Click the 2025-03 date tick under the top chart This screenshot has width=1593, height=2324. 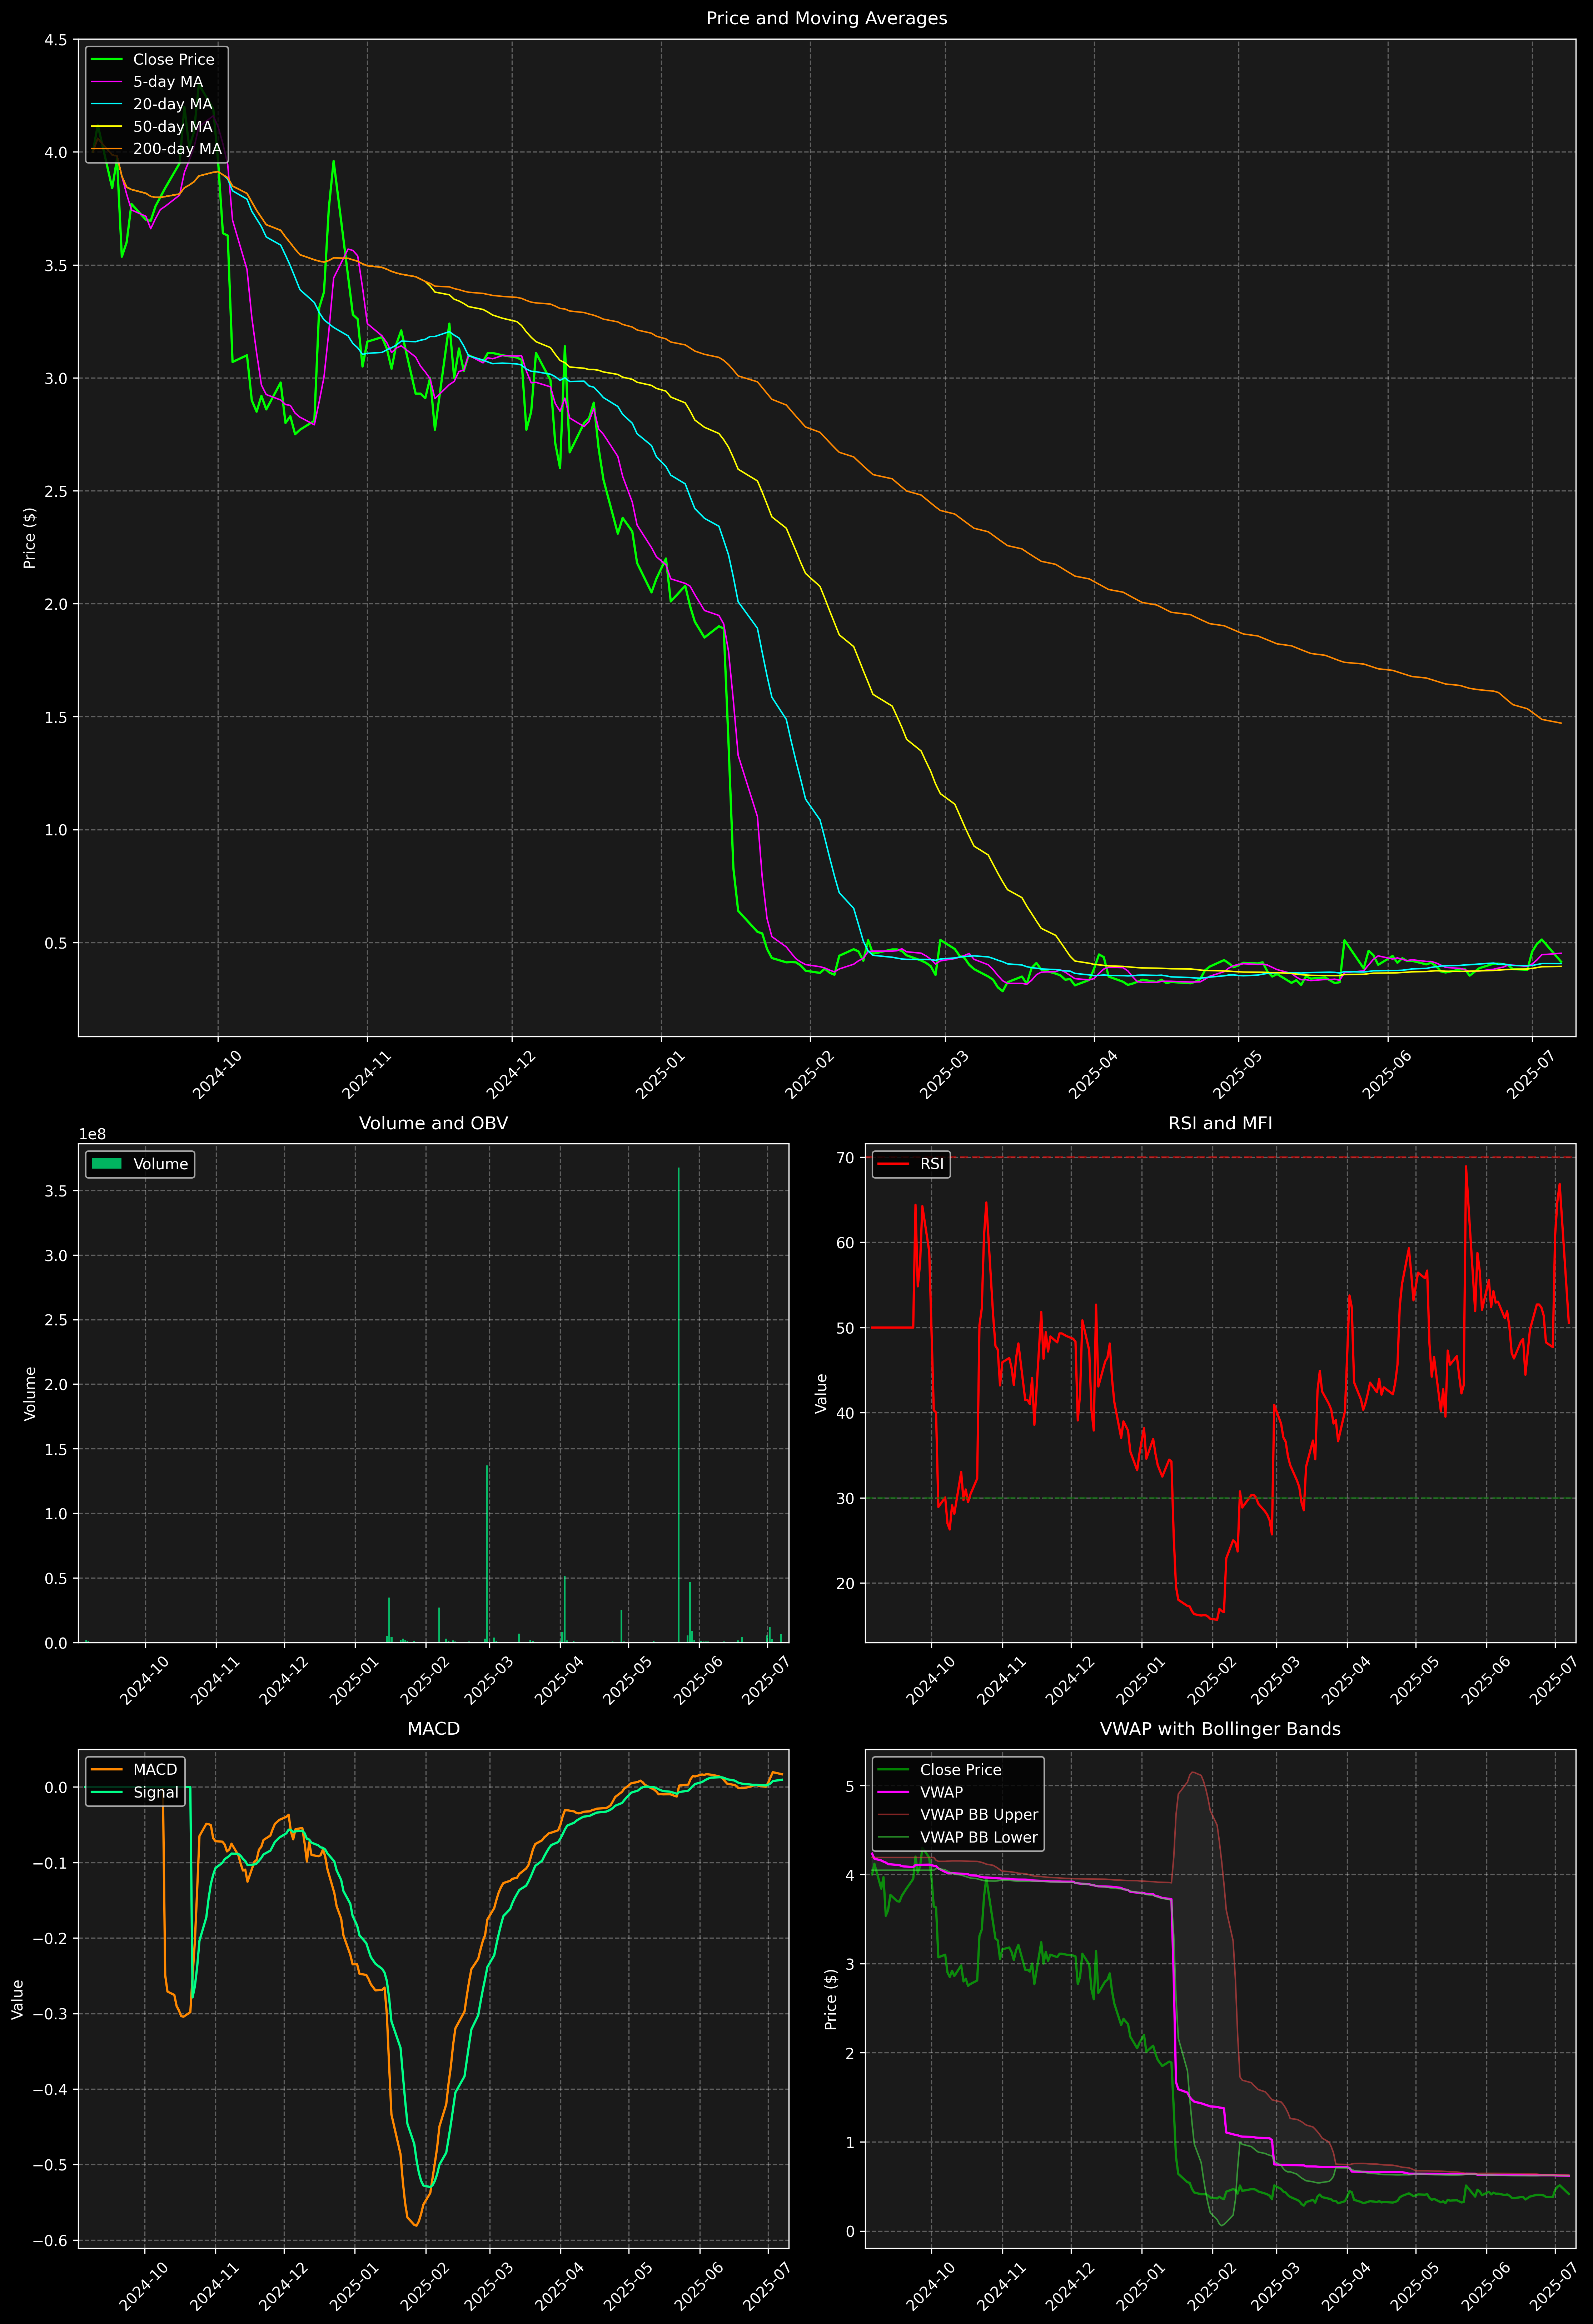pos(944,1075)
